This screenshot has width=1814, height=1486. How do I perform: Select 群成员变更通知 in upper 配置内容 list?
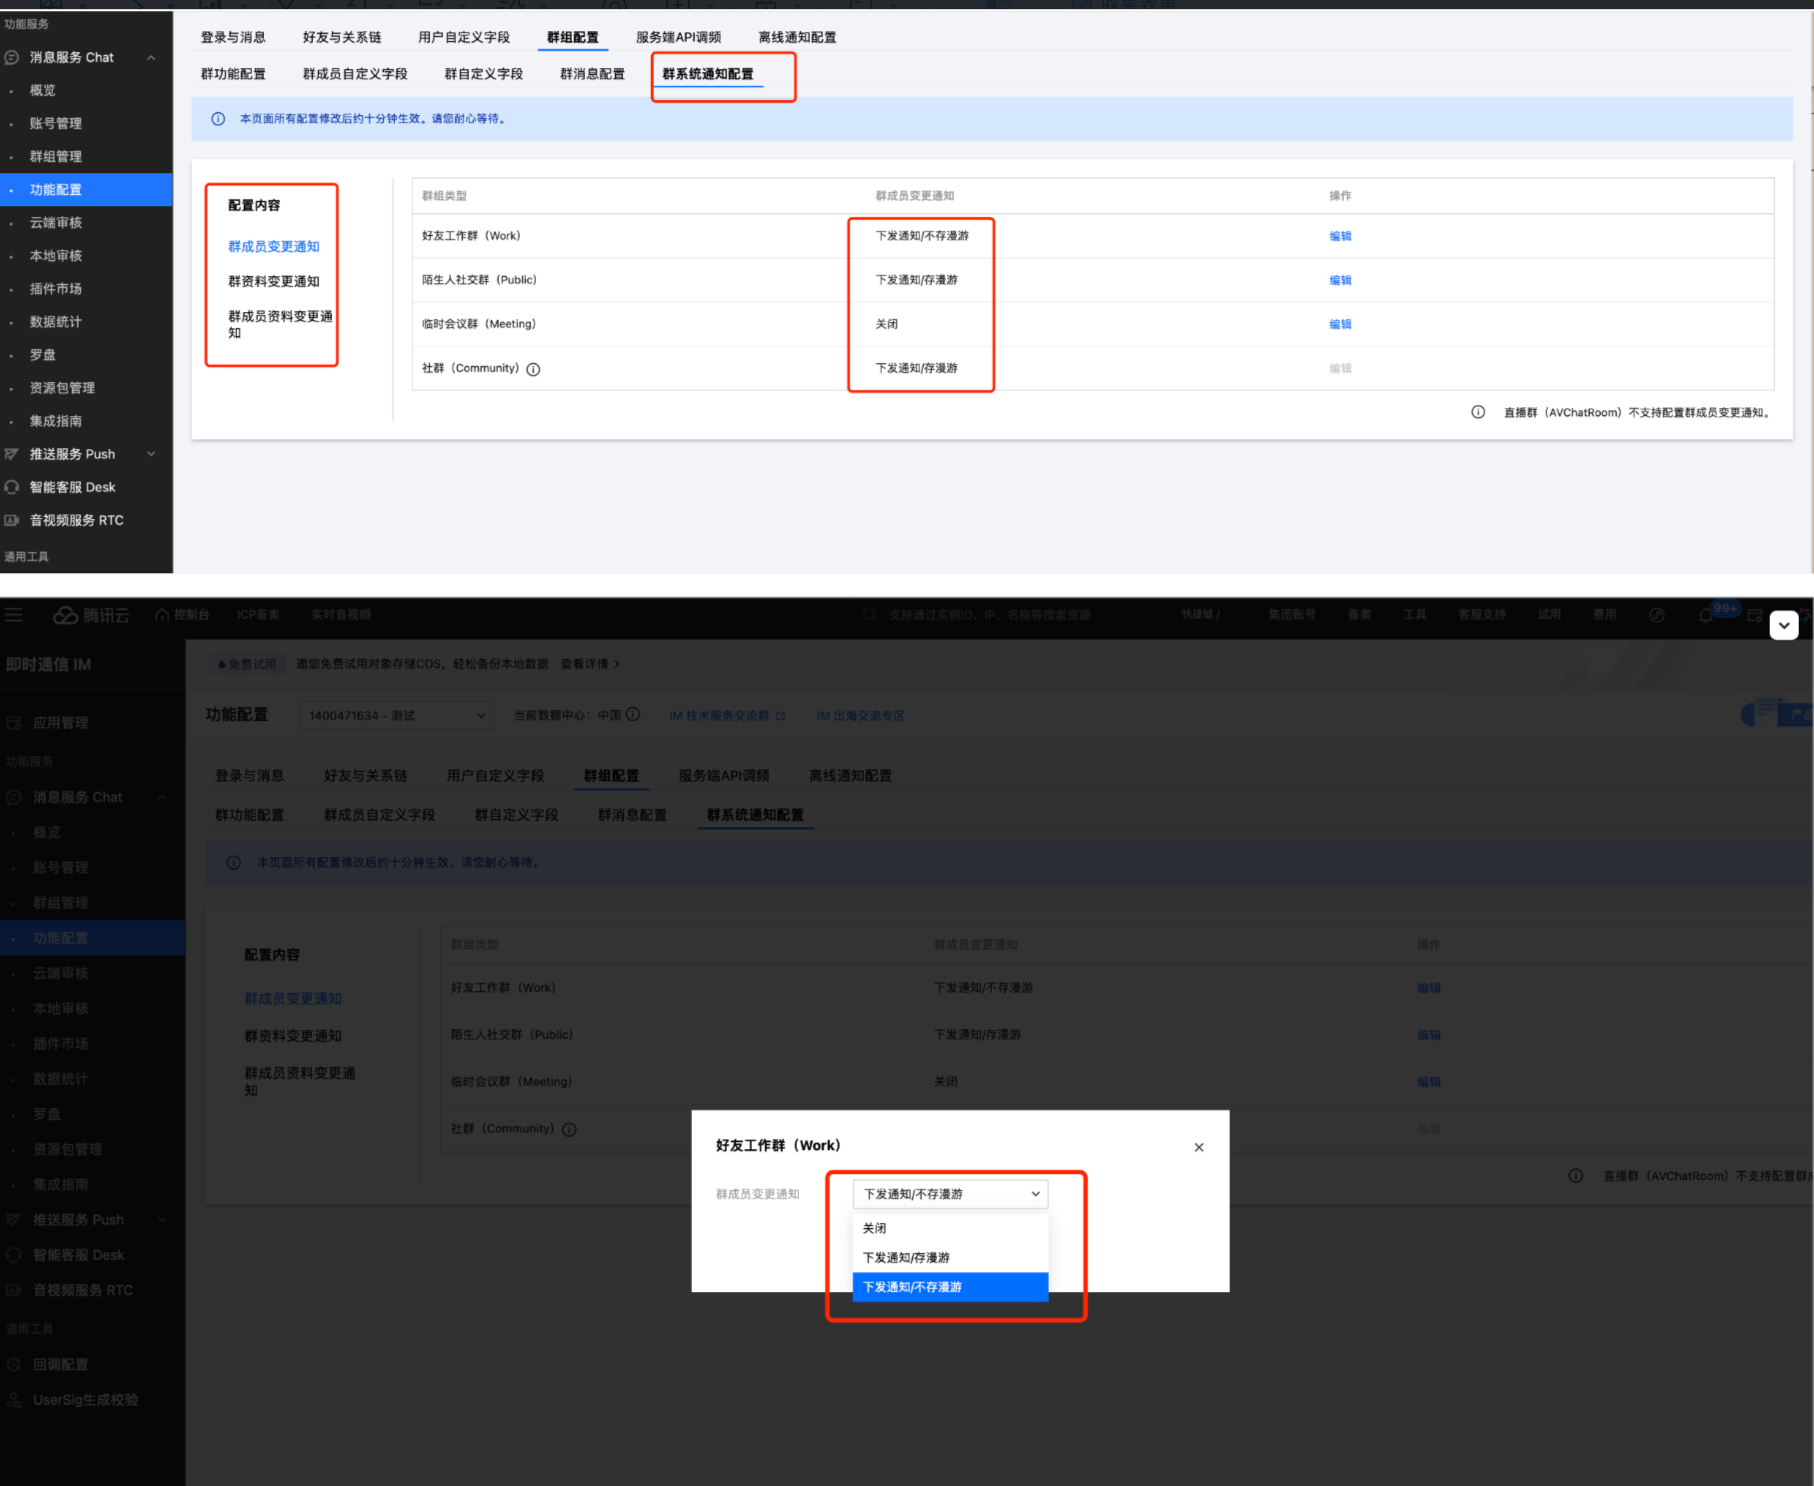pos(274,246)
